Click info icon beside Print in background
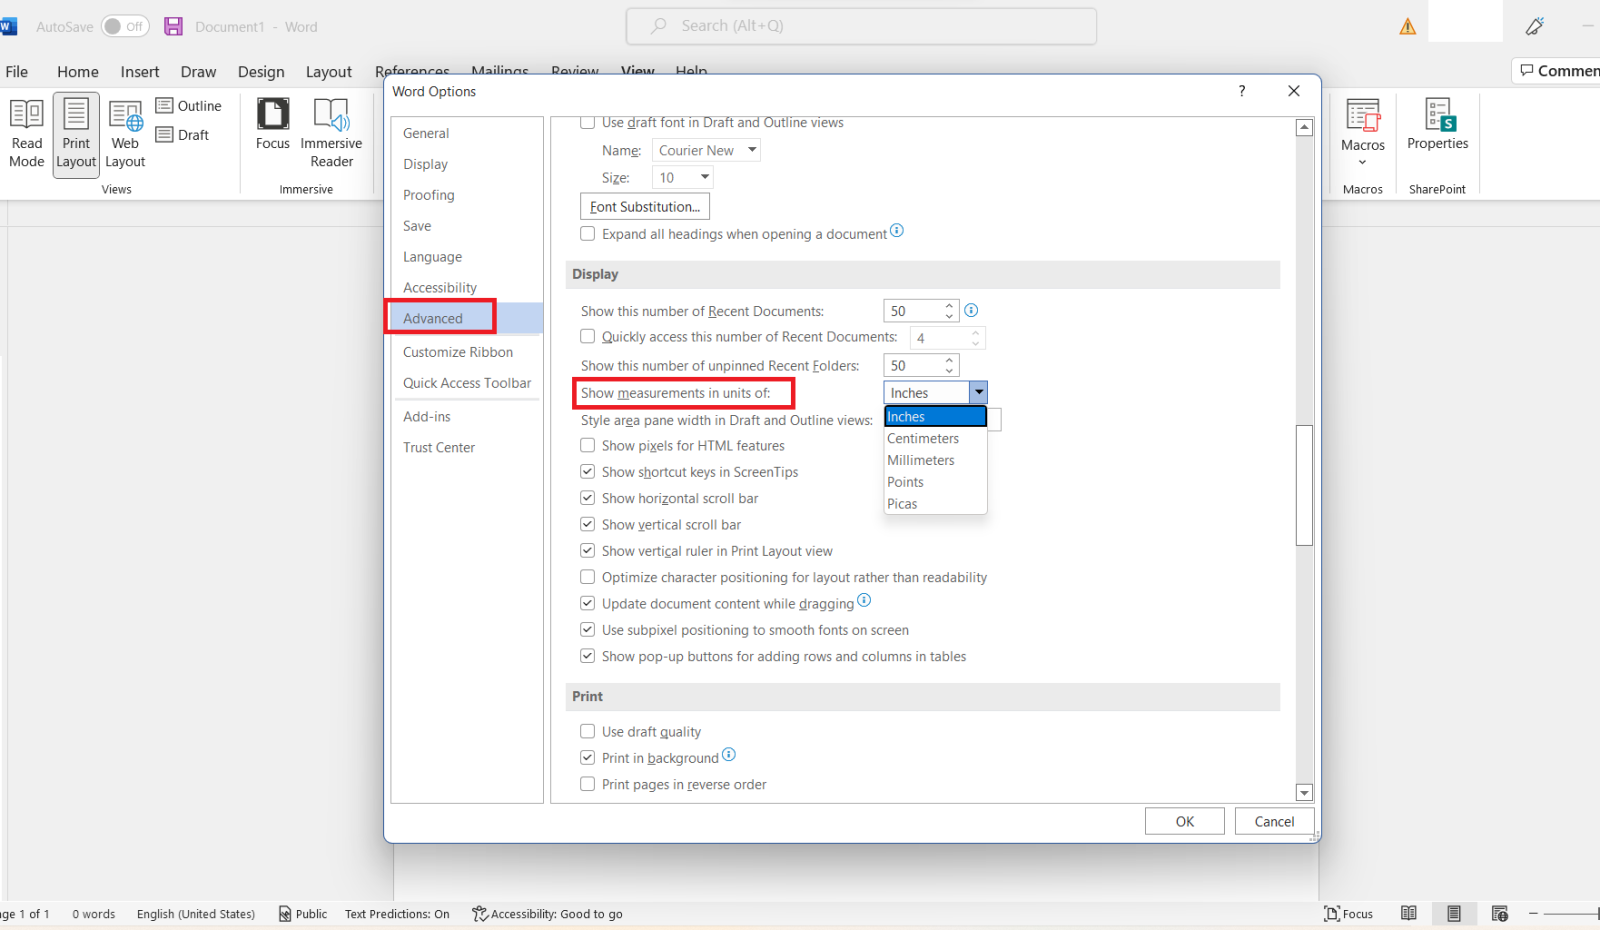This screenshot has width=1600, height=930. 729,754
